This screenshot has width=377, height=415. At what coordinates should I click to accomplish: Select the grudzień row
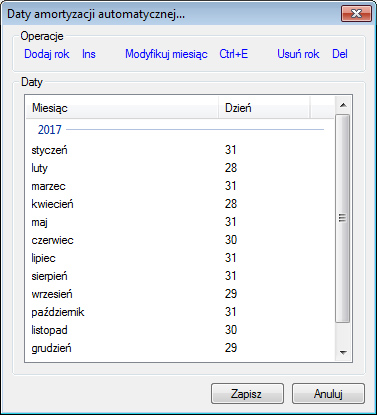tap(180, 348)
